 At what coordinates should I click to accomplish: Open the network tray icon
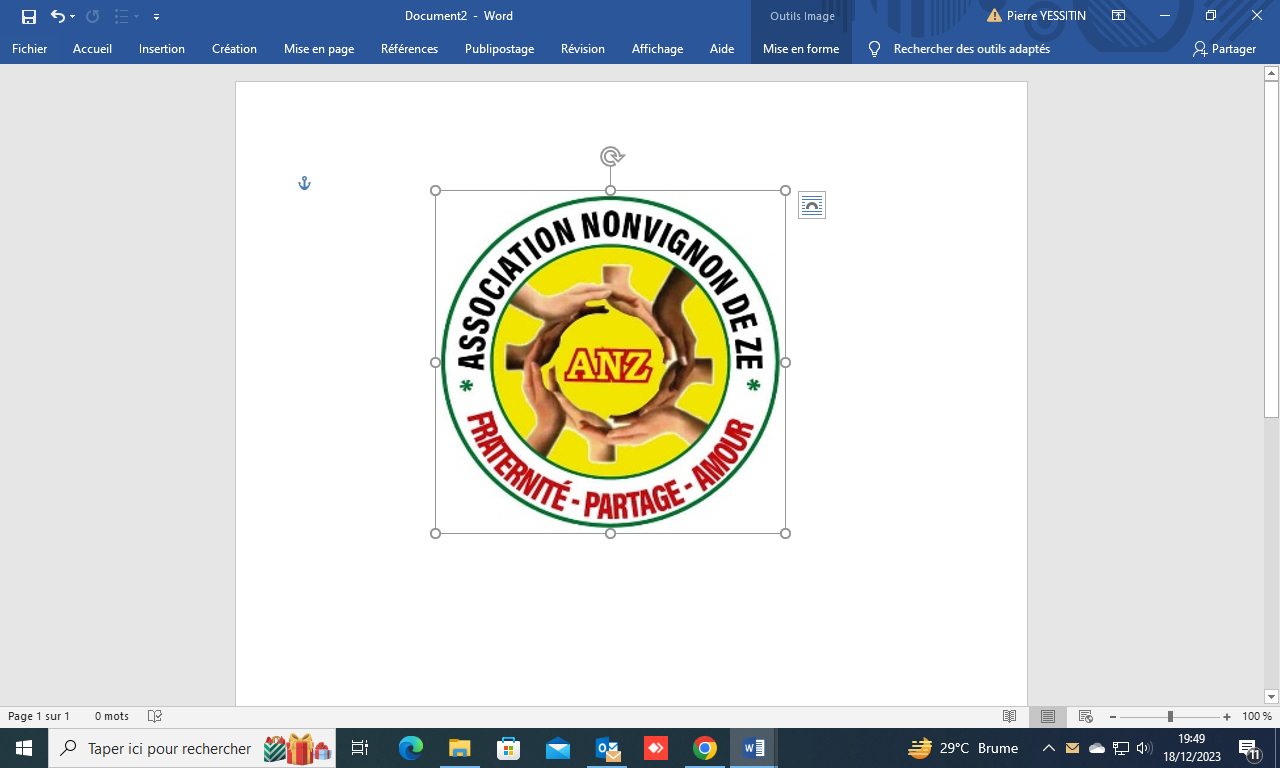[x=1121, y=748]
